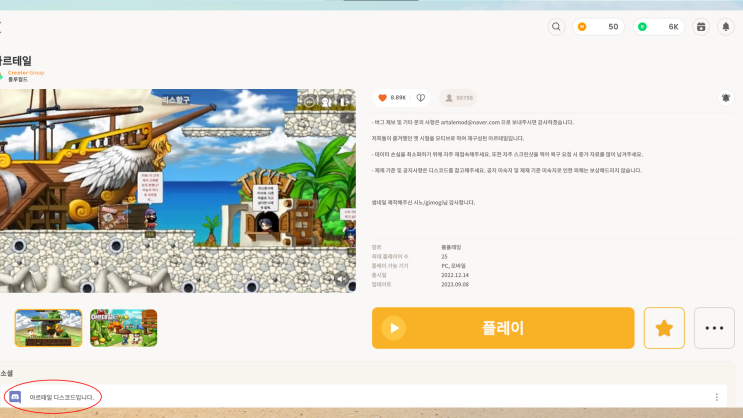
Task: Click the update date 2023.09.08
Action: click(x=455, y=284)
